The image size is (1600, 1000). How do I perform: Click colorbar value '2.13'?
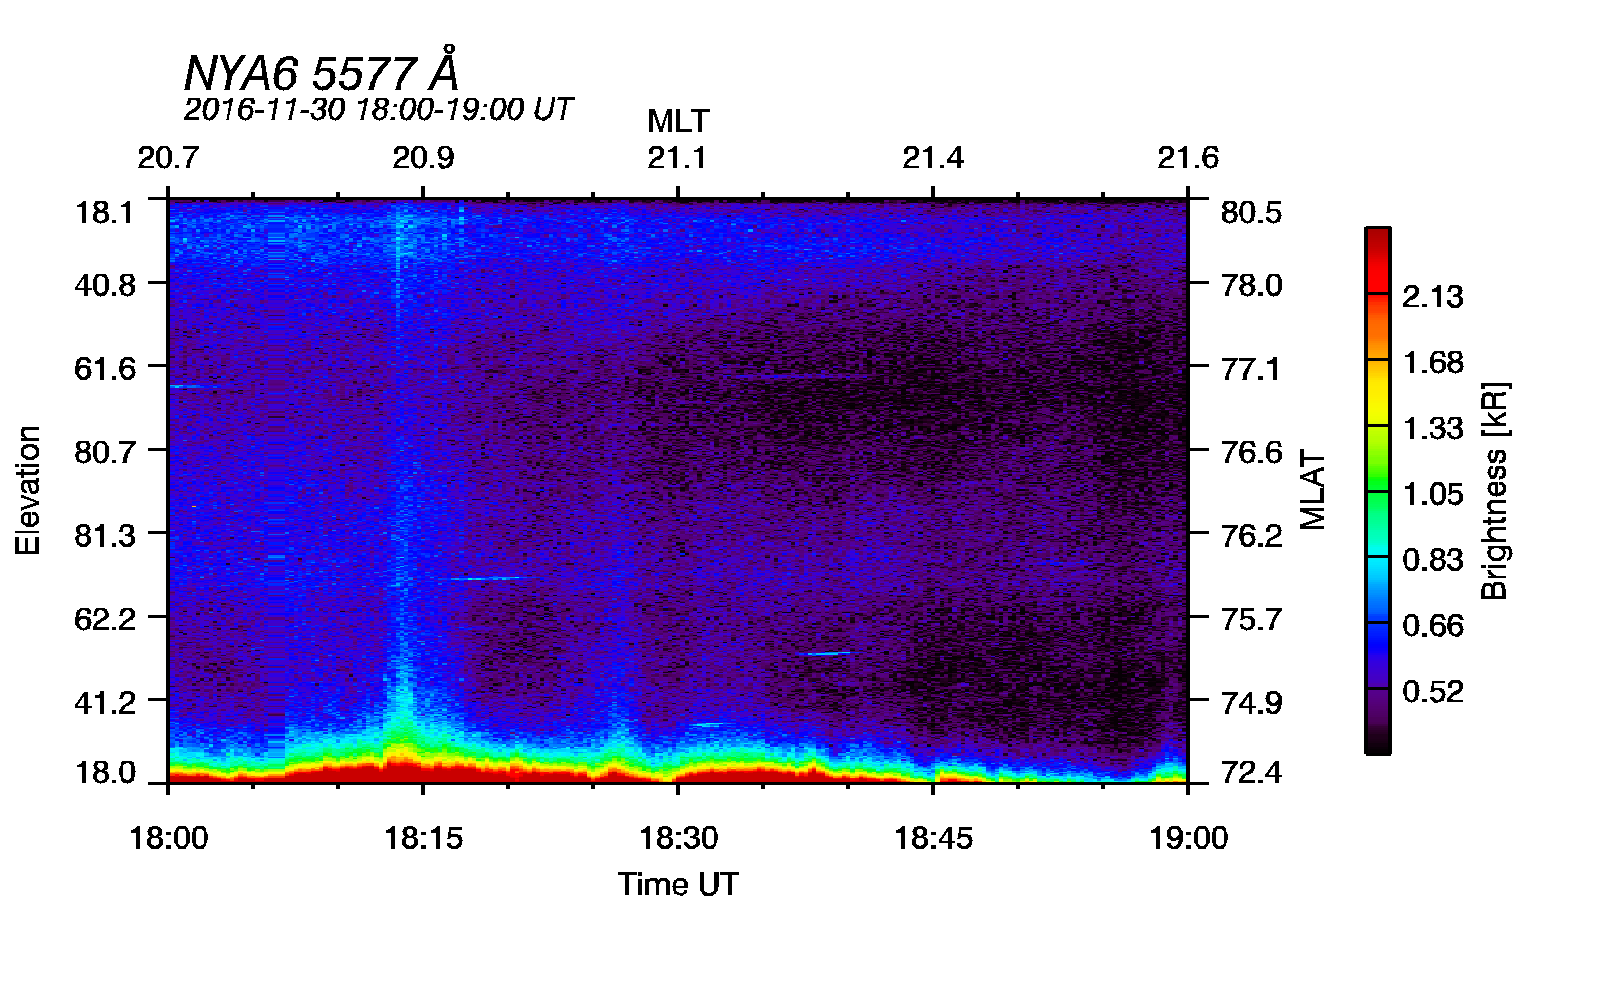(1432, 297)
